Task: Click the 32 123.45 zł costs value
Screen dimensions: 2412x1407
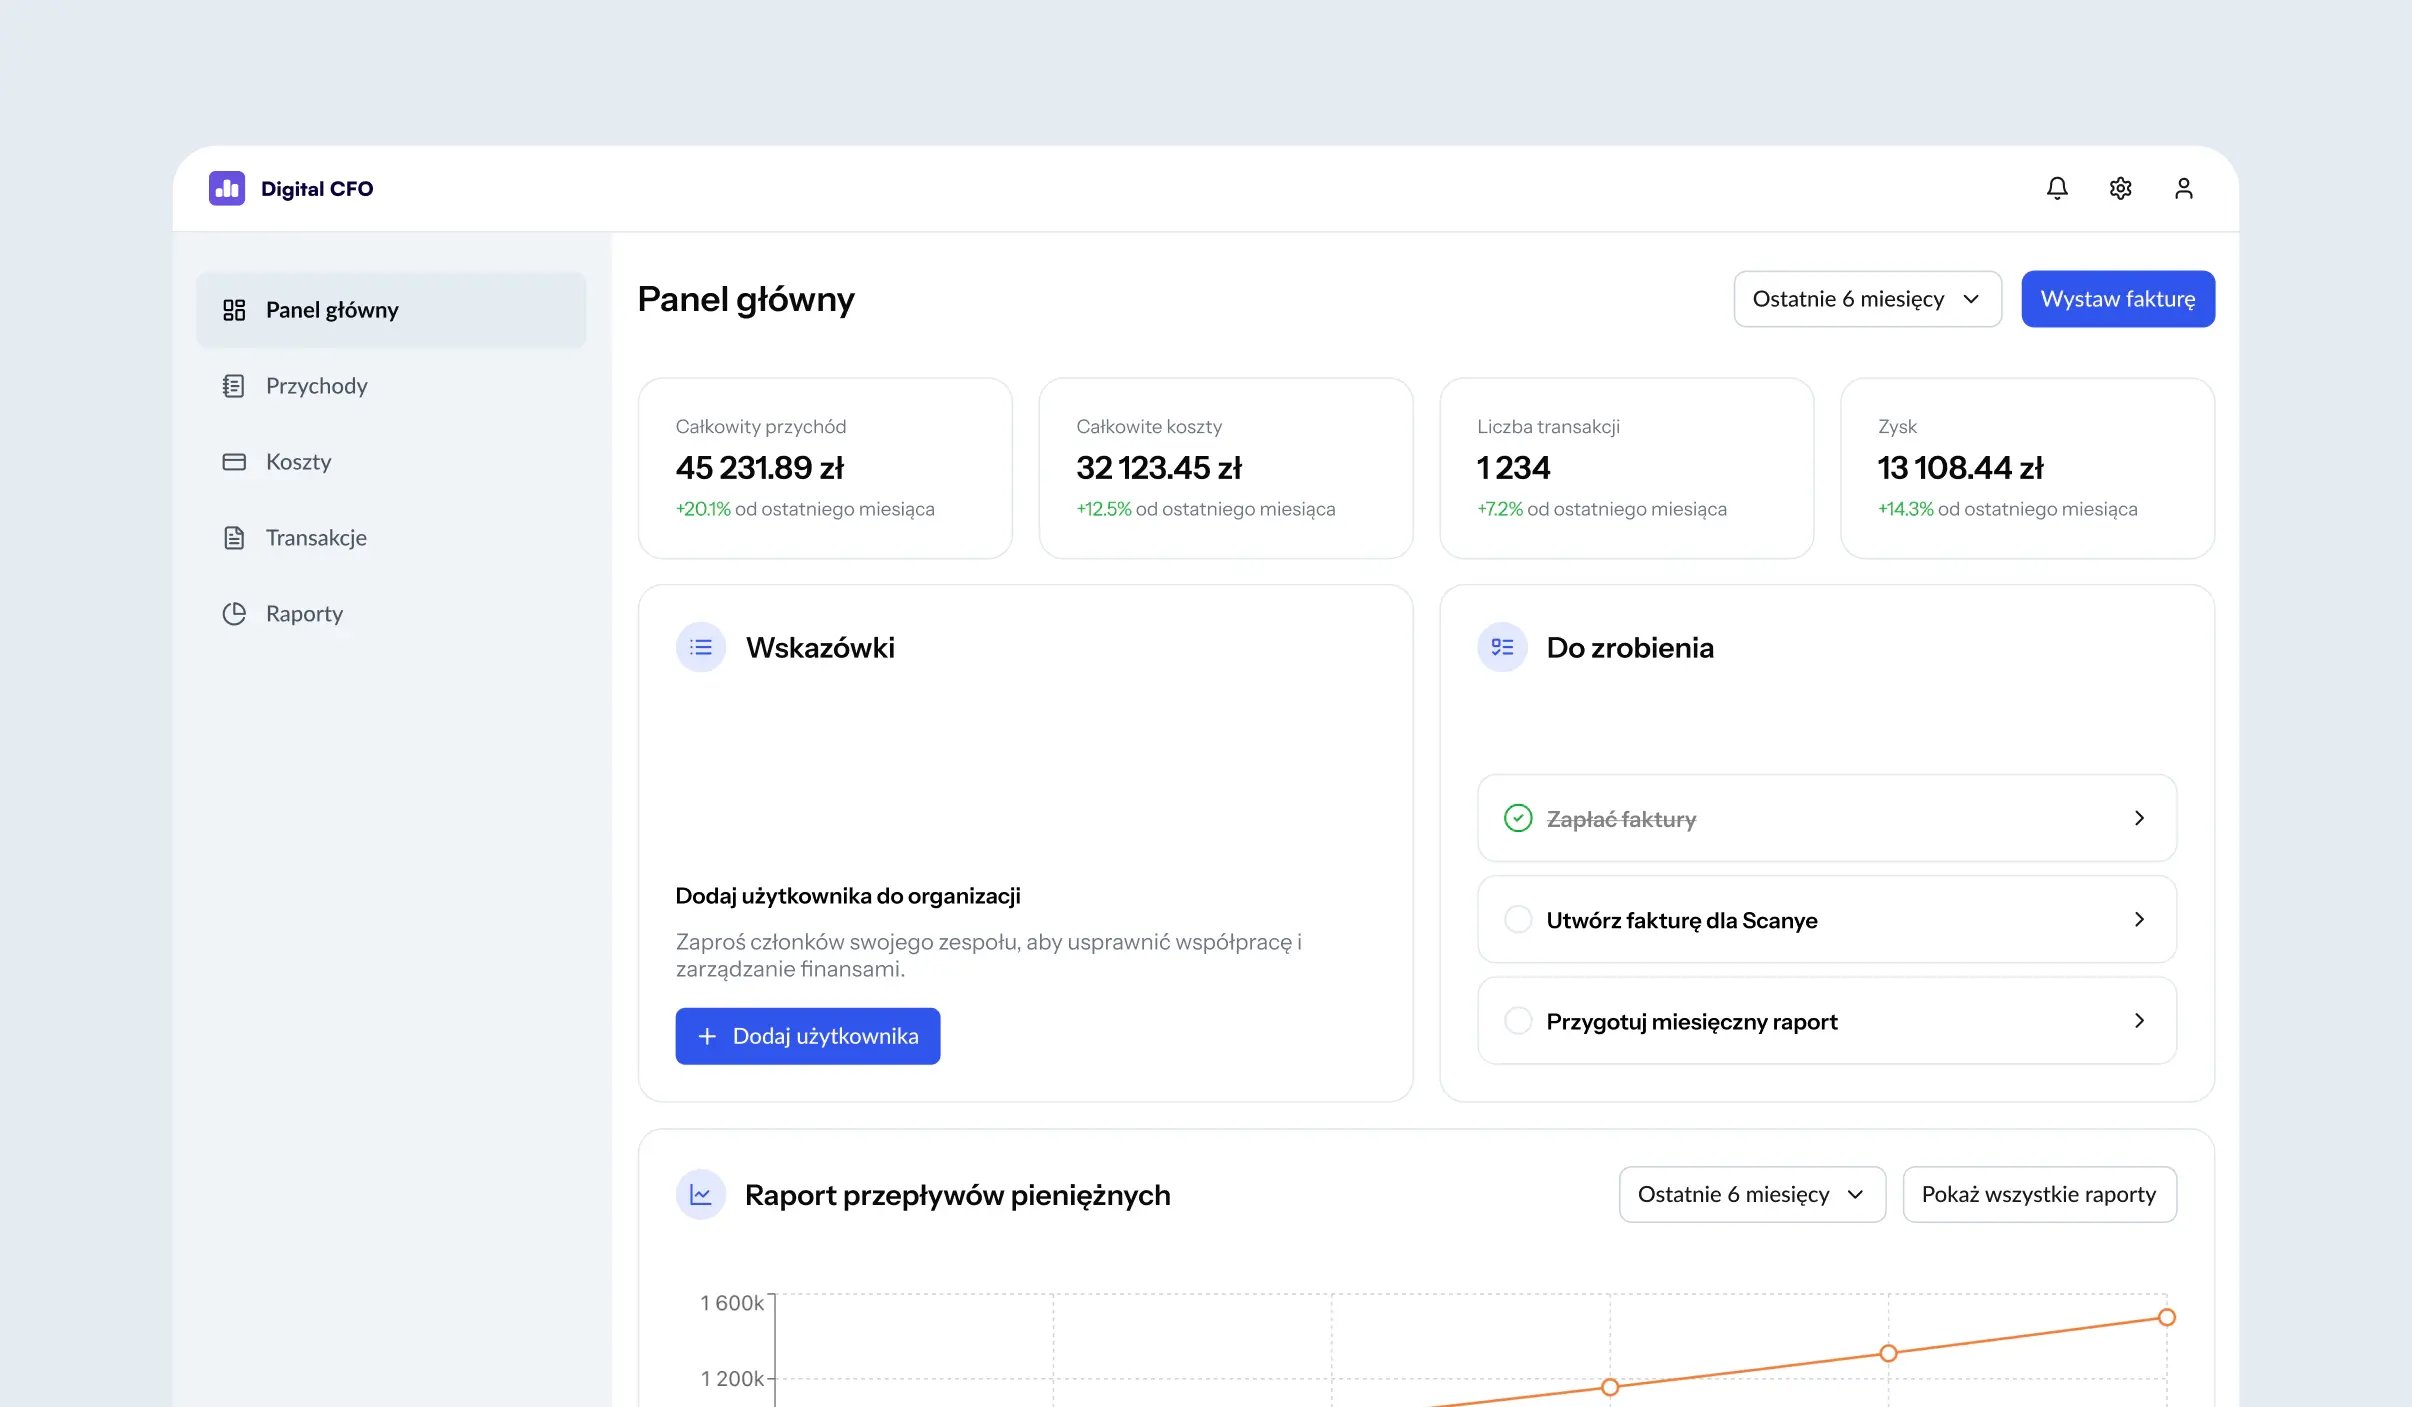Action: (x=1159, y=468)
